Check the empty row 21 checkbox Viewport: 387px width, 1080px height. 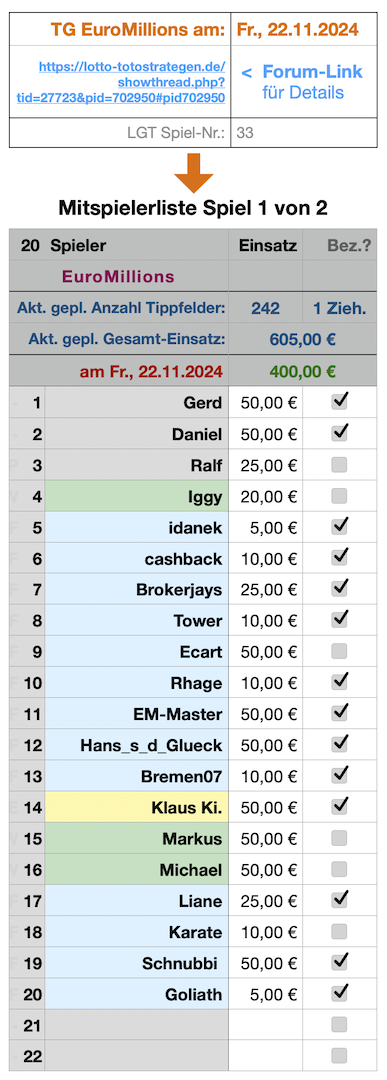(x=339, y=1025)
